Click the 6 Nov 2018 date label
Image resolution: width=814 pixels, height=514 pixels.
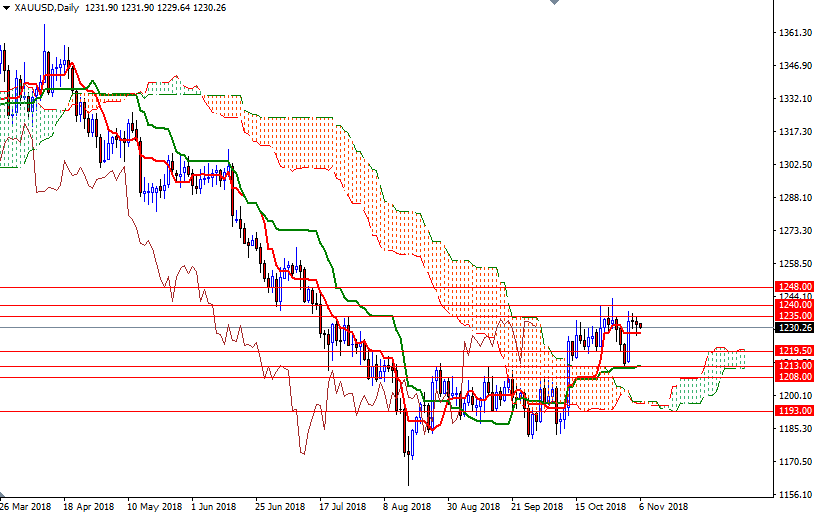click(x=664, y=506)
